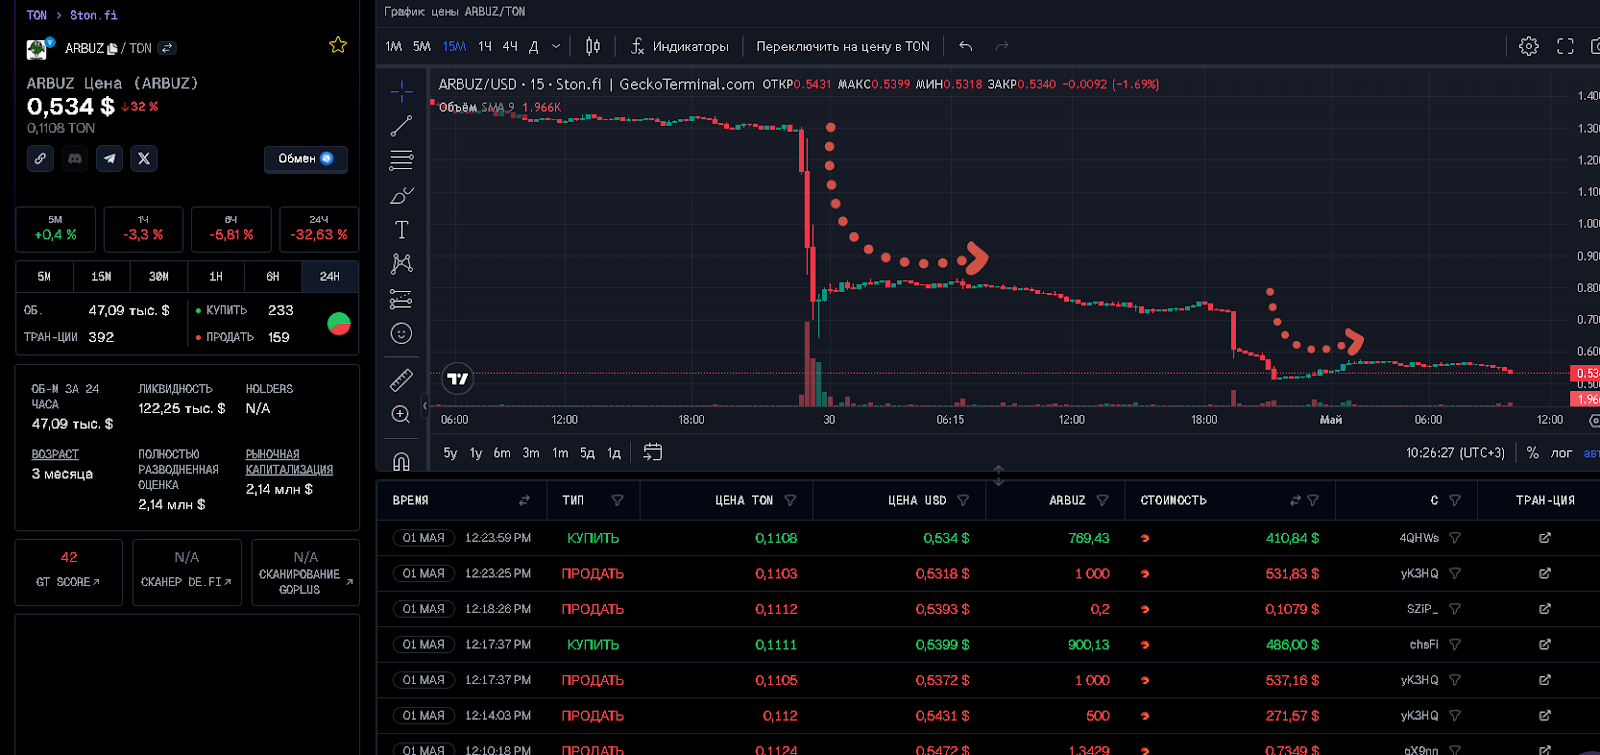Open the СКАНЕР DE.FI link

[x=187, y=572]
